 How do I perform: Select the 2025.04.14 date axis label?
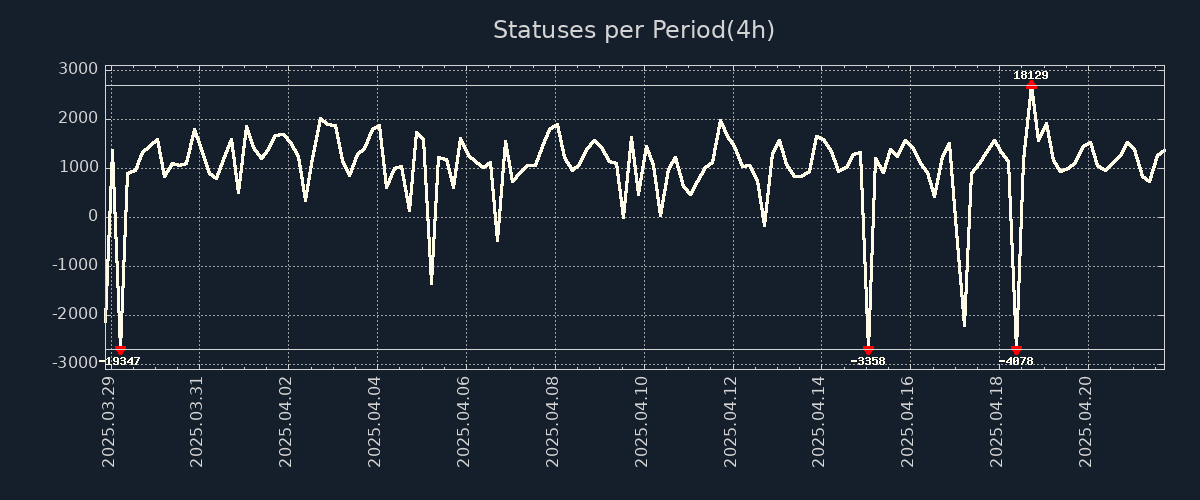click(821, 422)
